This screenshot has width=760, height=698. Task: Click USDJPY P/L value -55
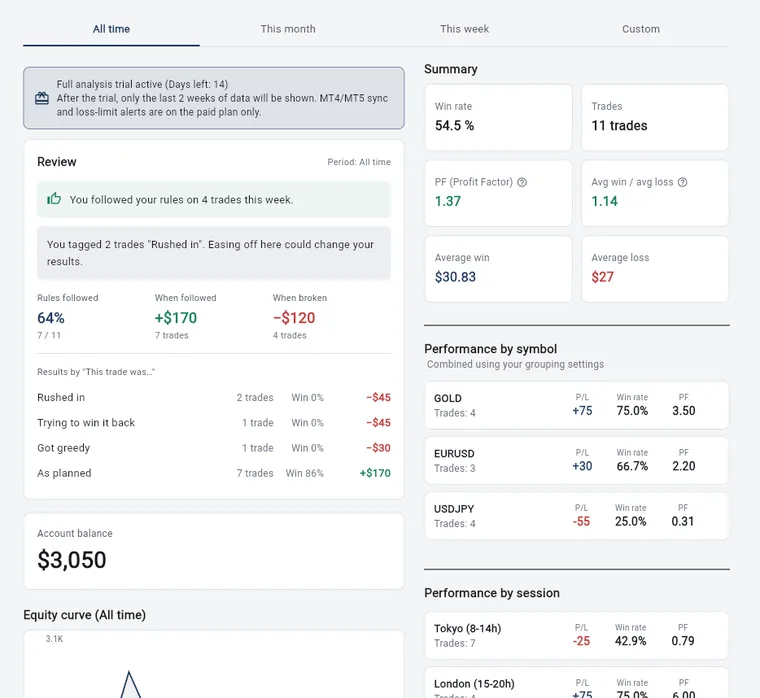581,522
